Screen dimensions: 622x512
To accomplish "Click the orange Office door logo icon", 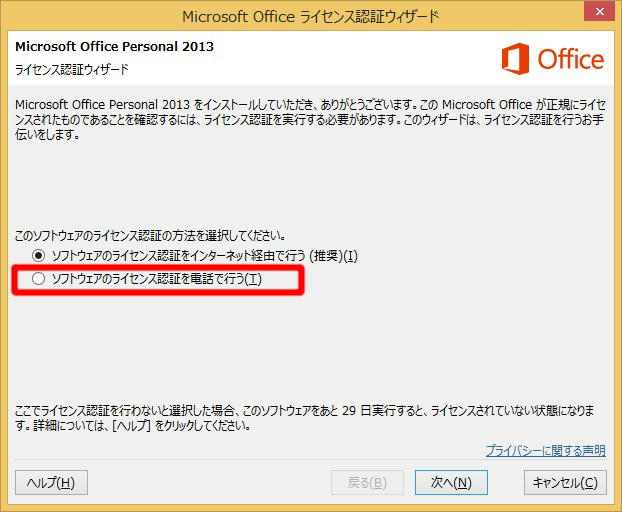I will click(515, 59).
